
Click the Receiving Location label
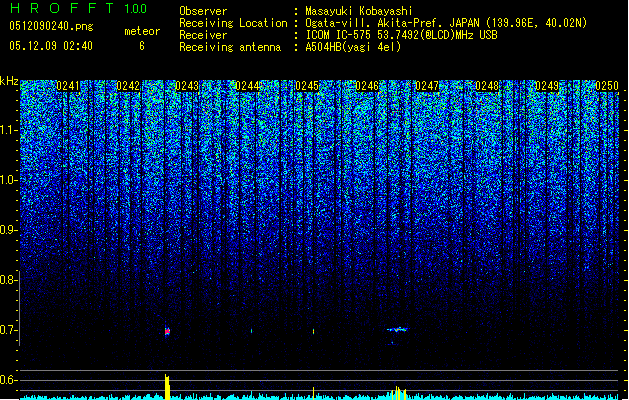233,23
